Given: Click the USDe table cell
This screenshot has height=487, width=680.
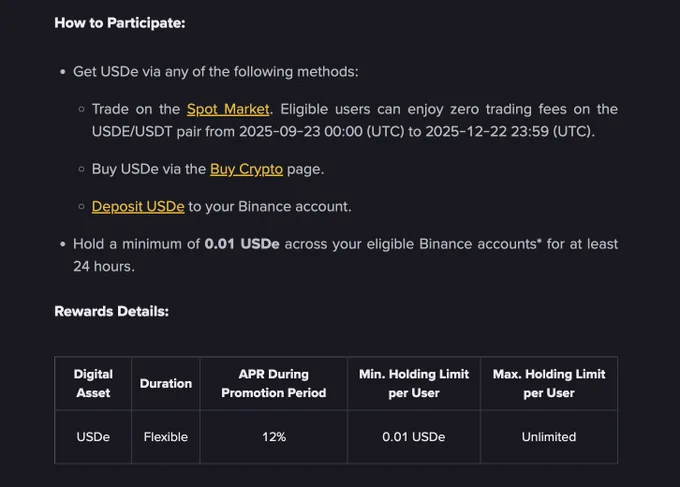Looking at the screenshot, I should (x=93, y=437).
